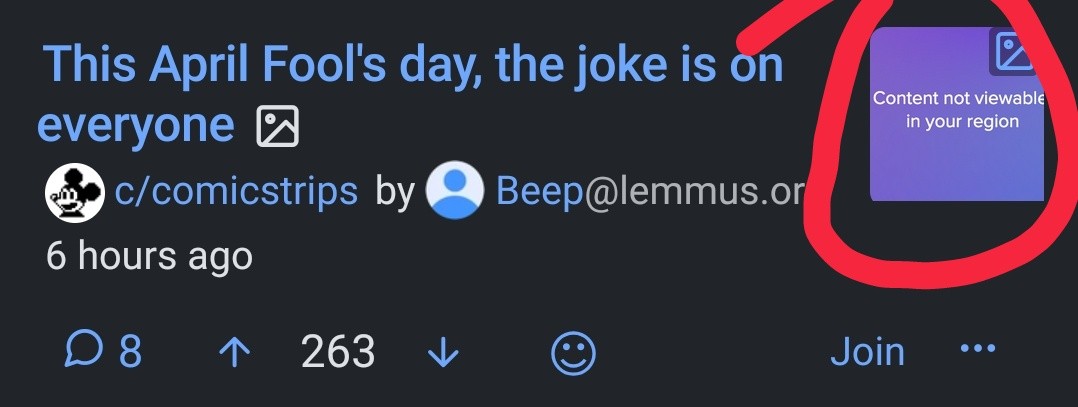This screenshot has height=407, width=1078.
Task: Click the word "everyone" in the post title
Action: tap(135, 126)
